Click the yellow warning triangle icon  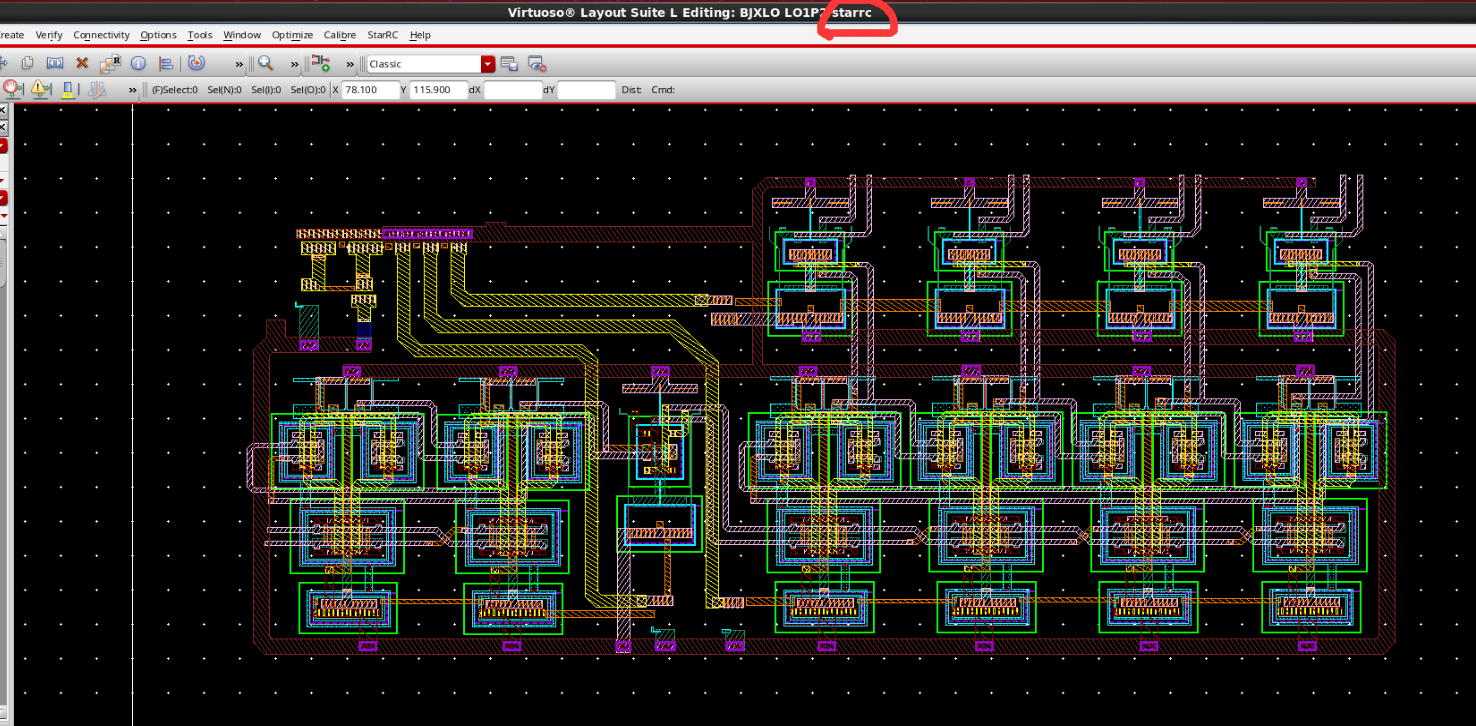pyautogui.click(x=40, y=89)
